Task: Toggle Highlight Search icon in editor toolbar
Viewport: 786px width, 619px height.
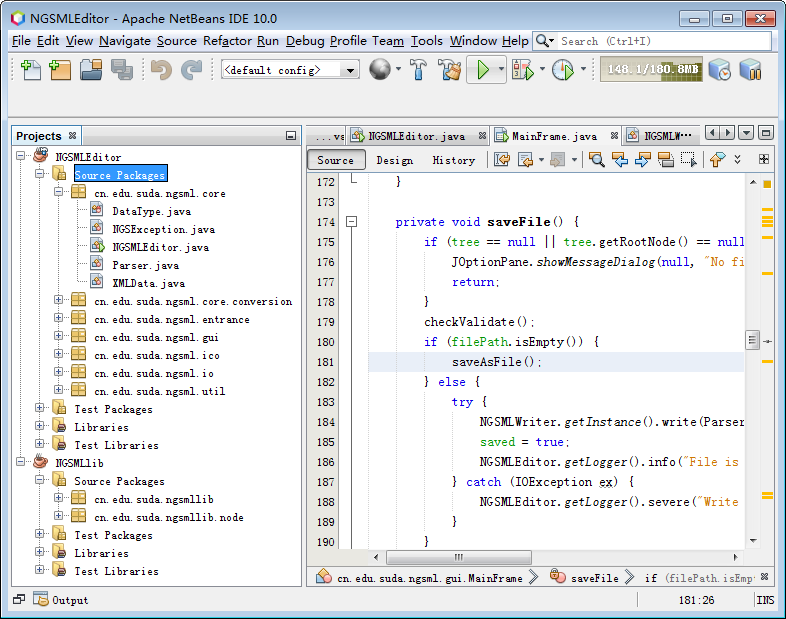Action: [x=666, y=160]
